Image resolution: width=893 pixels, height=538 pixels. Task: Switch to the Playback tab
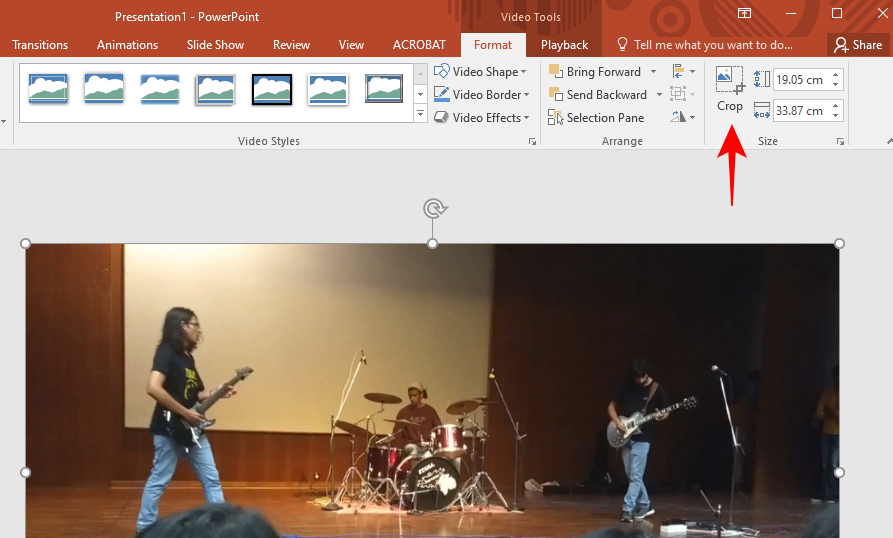(564, 45)
